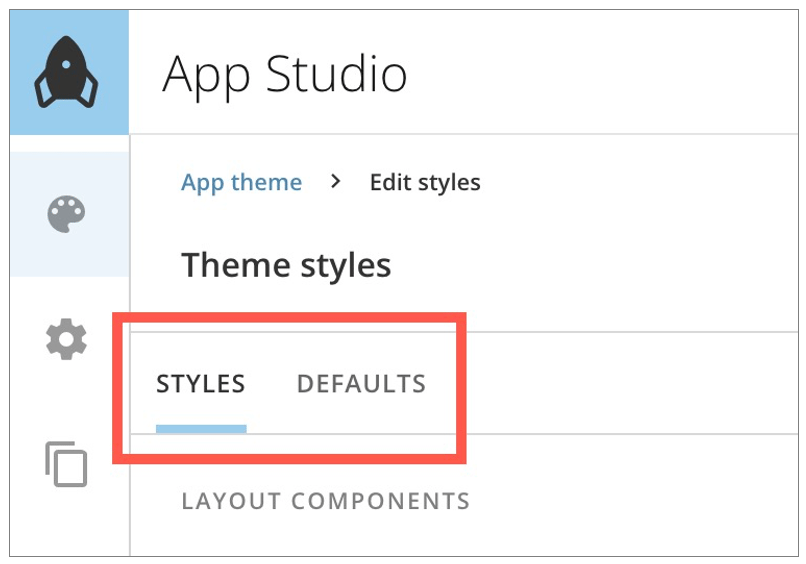This screenshot has width=806, height=564.
Task: Switch to the DEFAULTS tab
Action: pos(361,384)
